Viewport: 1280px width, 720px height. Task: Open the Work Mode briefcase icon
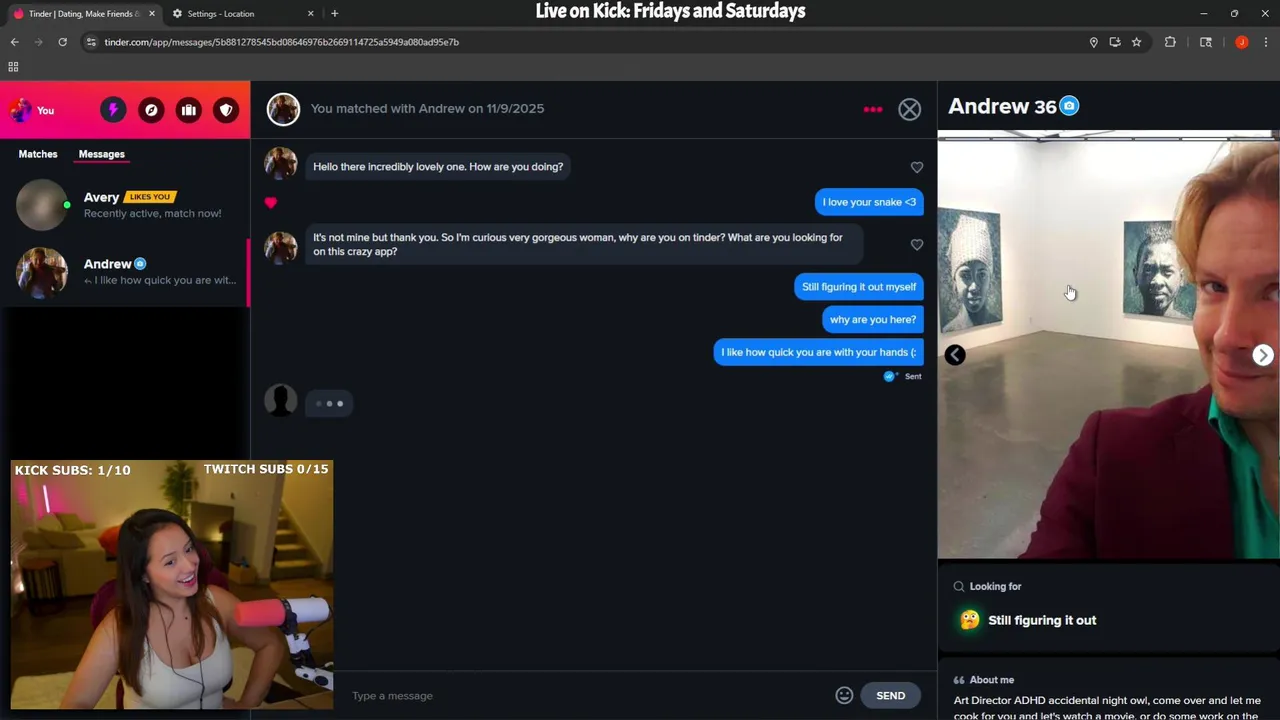coord(189,110)
